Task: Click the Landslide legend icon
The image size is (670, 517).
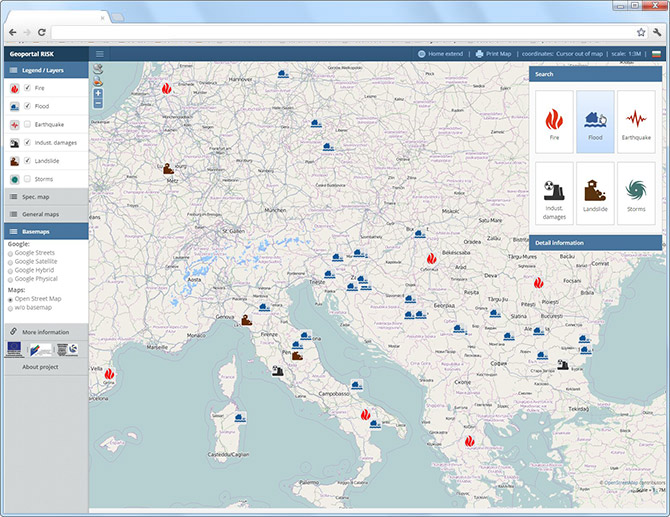Action: tap(15, 161)
